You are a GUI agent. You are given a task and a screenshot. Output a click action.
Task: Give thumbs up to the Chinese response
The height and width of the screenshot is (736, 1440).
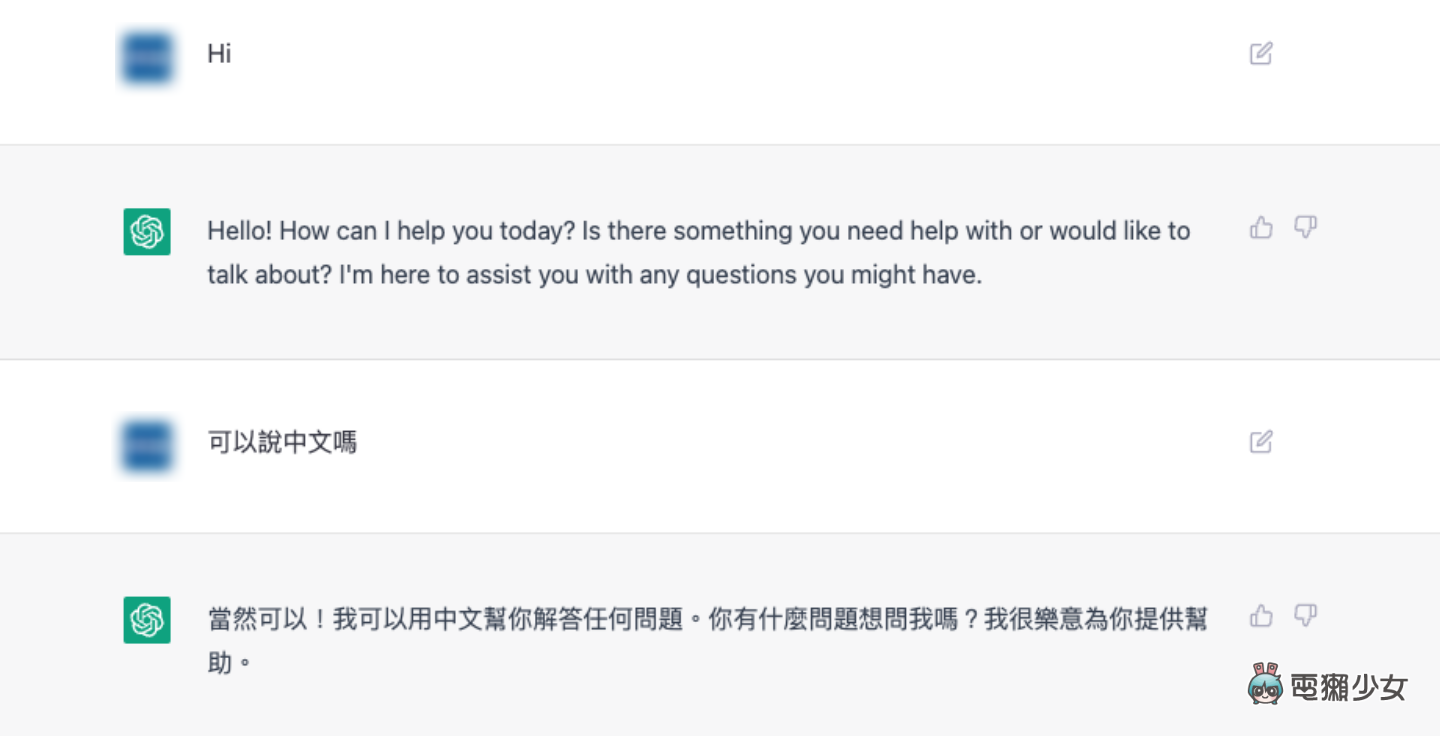(x=1260, y=617)
